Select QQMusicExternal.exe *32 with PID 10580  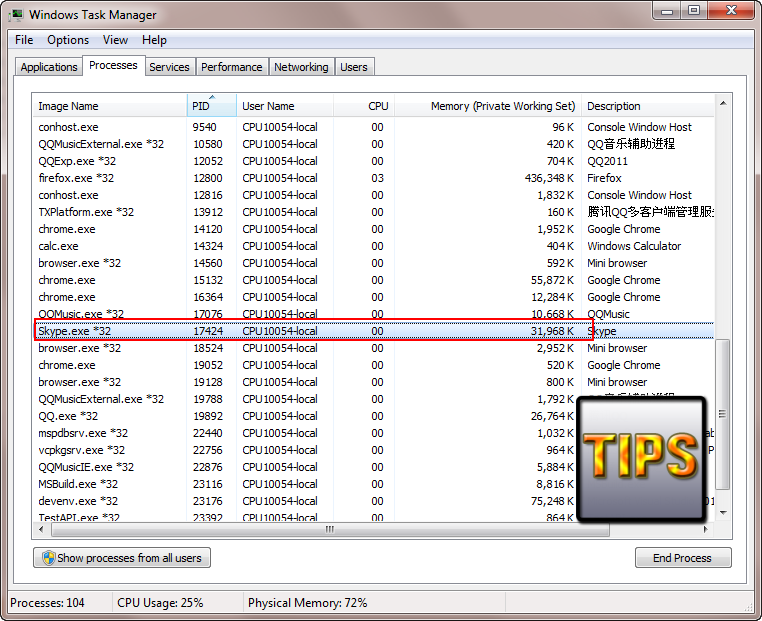(373, 144)
